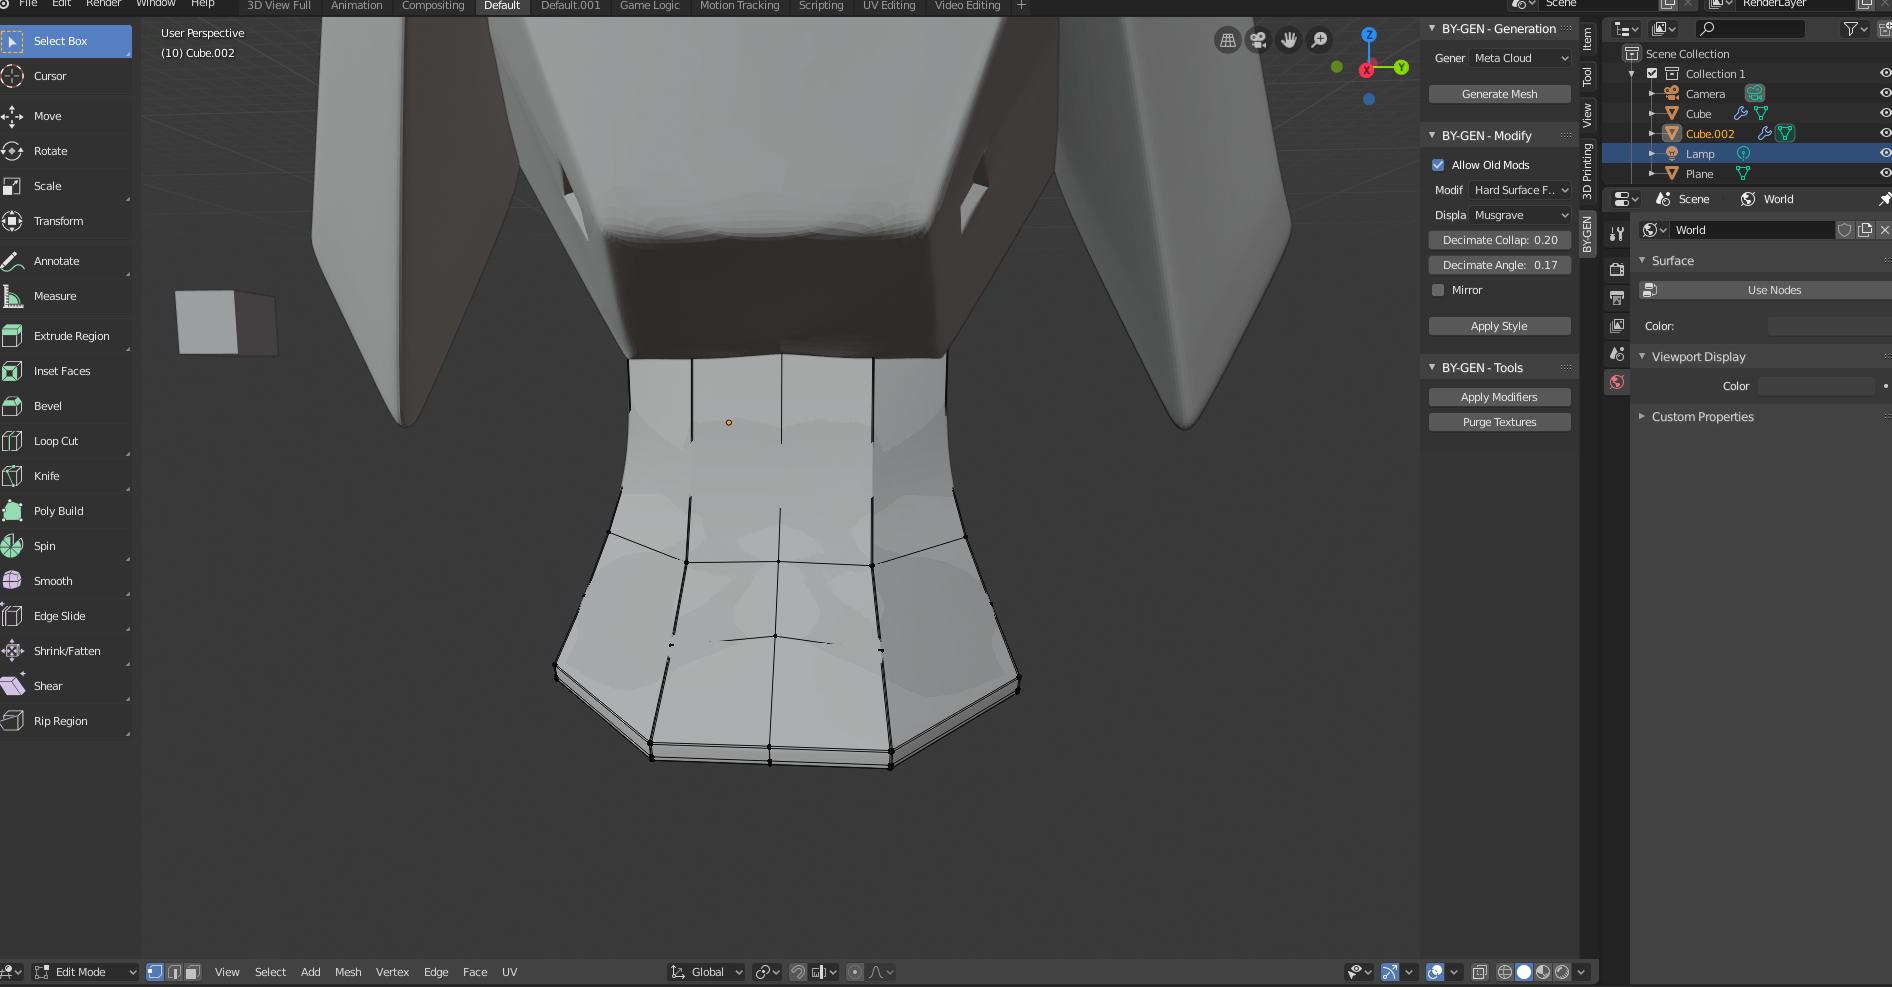Click the zoom view magnifier icon
Screen dimensions: 1892x987
[1320, 40]
